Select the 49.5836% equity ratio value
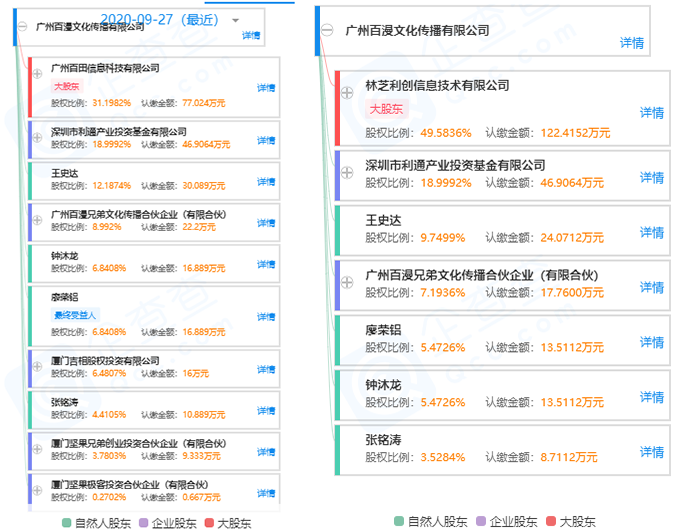The height and width of the screenshot is (530, 682). coord(446,133)
